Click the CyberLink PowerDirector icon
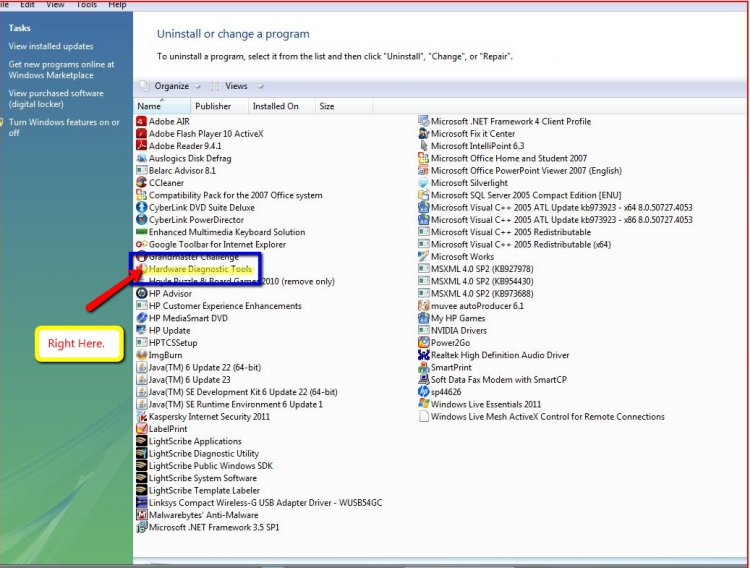The height and width of the screenshot is (568, 750). click(141, 220)
